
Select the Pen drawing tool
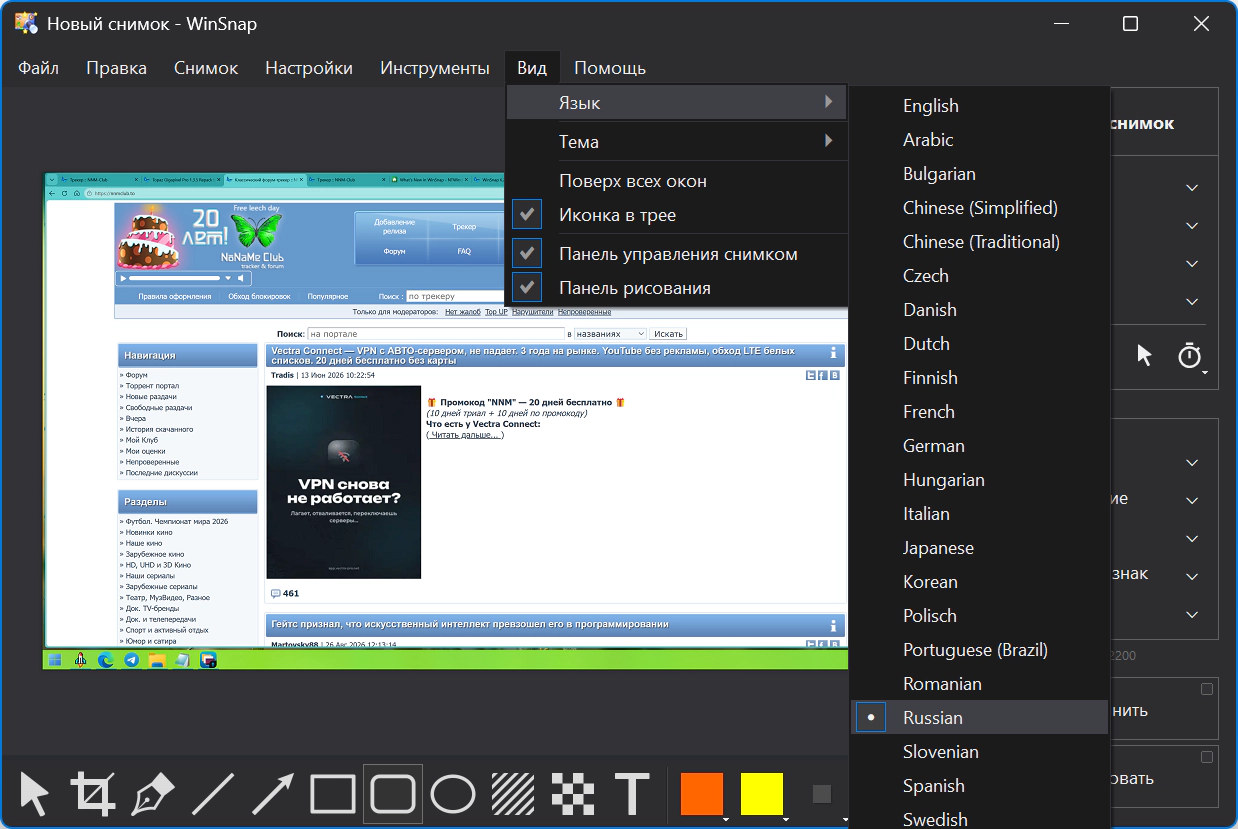[153, 794]
